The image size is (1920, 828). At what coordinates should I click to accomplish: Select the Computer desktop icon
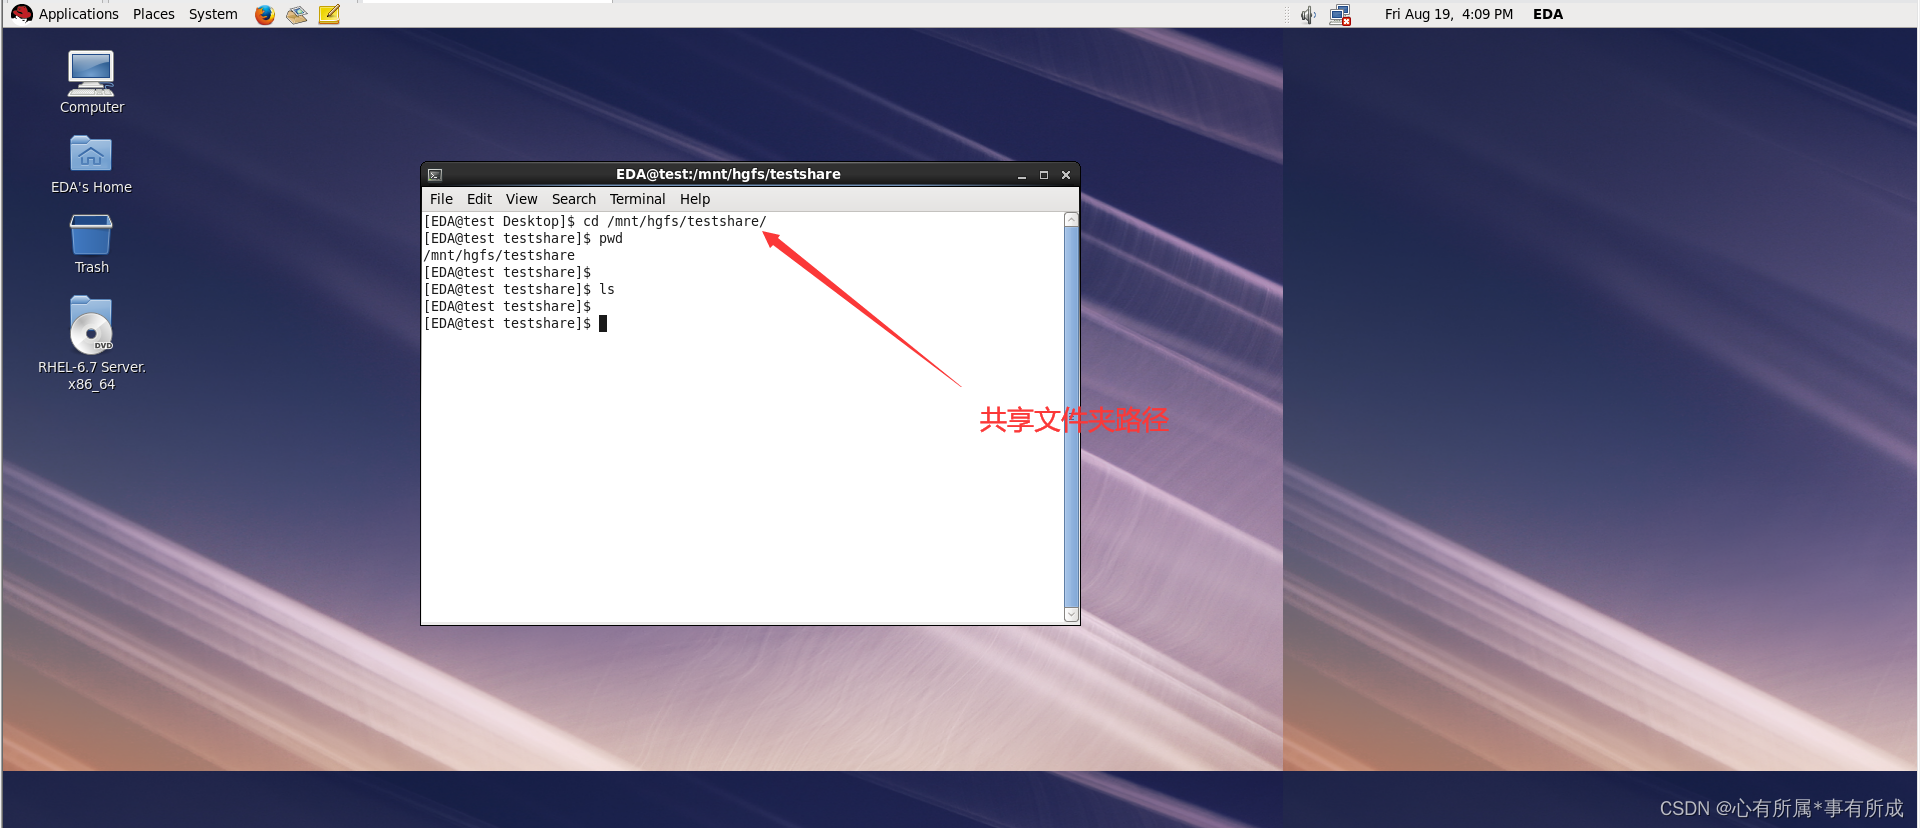[x=91, y=82]
